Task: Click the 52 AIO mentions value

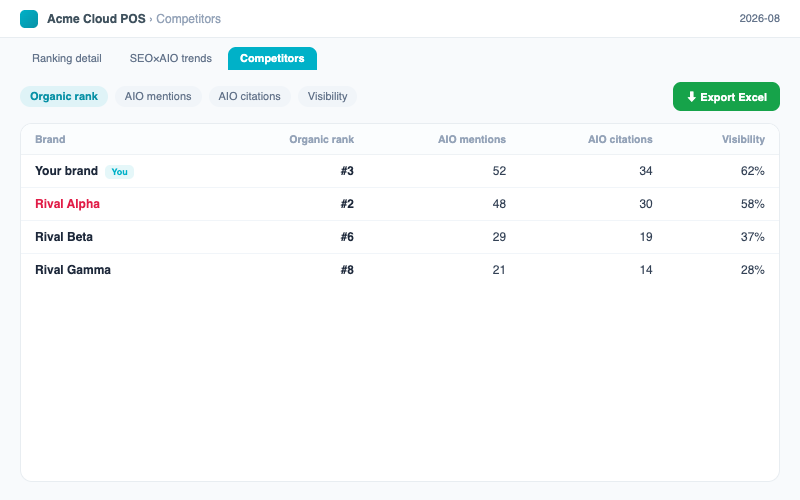Action: point(499,171)
